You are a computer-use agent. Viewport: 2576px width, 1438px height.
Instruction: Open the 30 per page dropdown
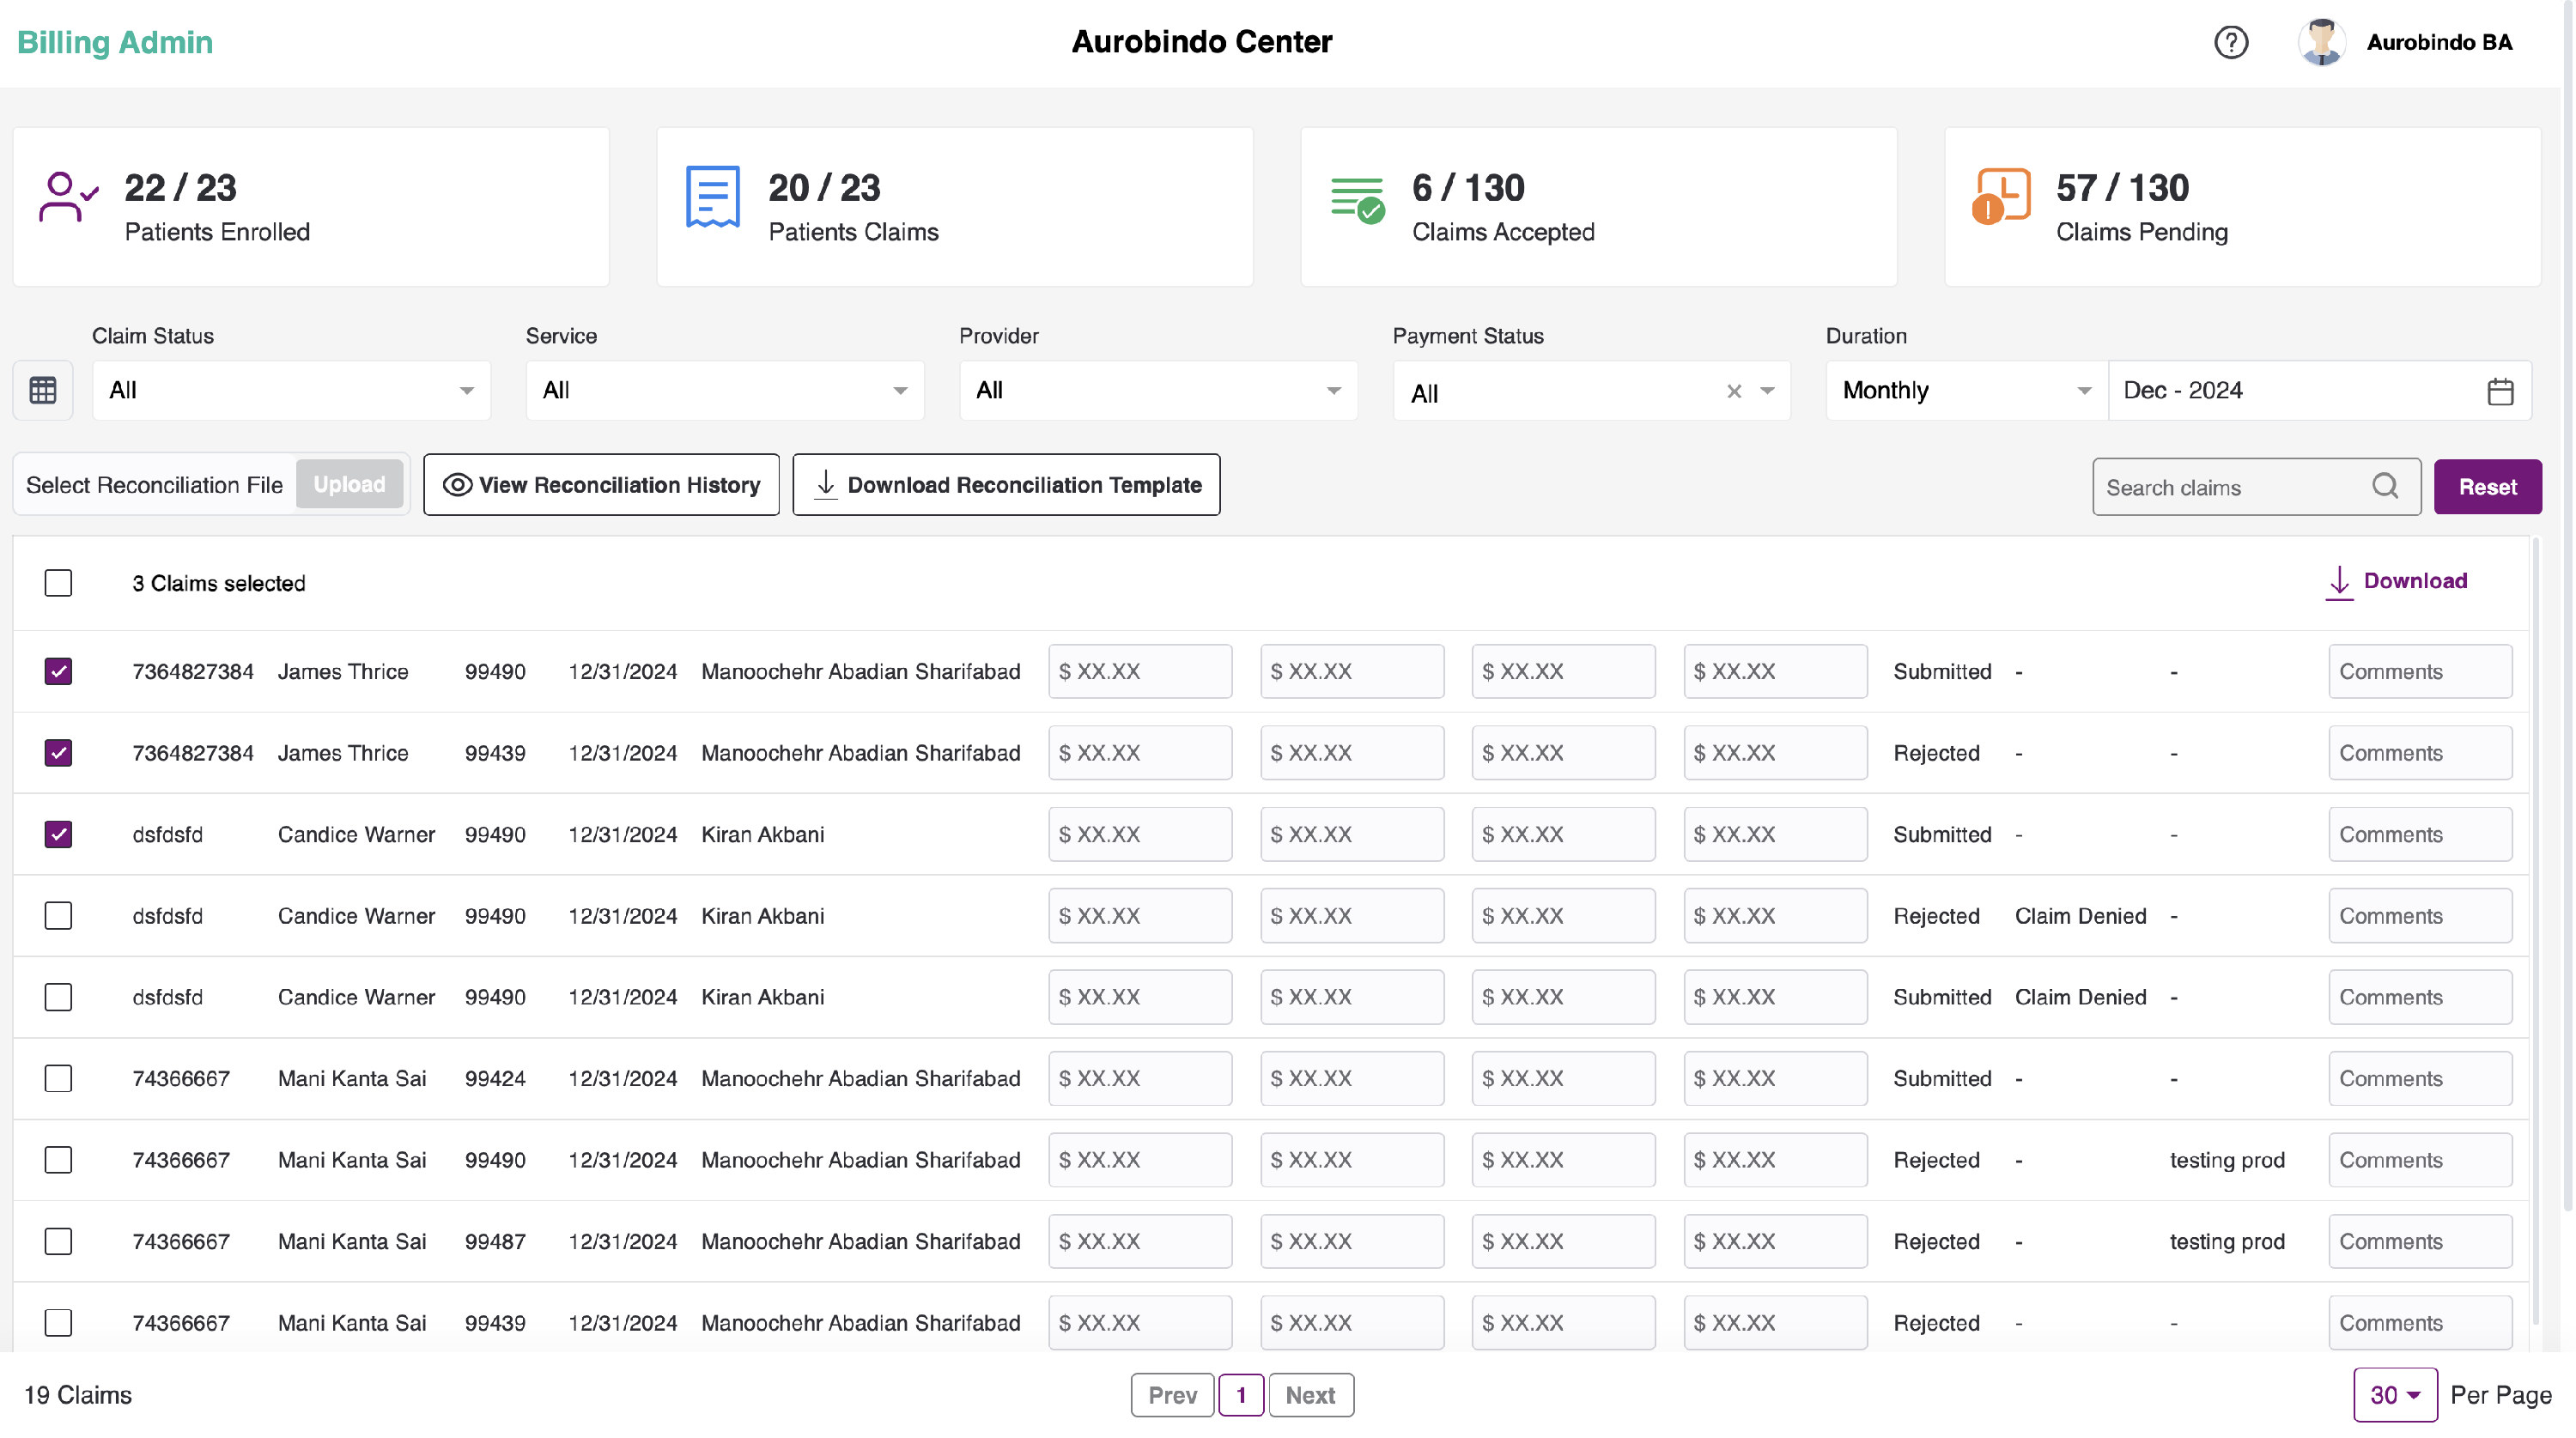click(x=2394, y=1395)
